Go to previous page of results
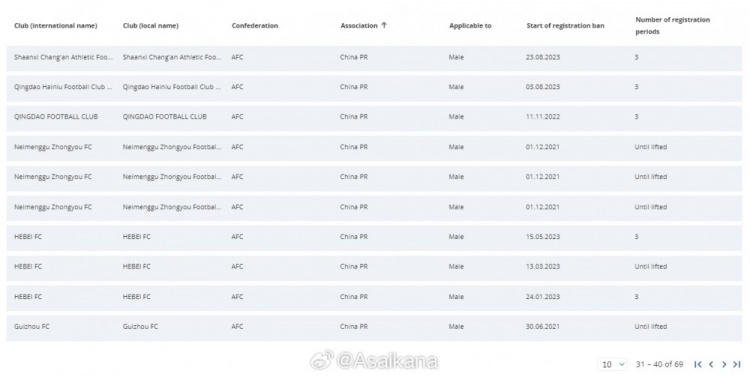The width and height of the screenshot is (750, 377). coord(711,365)
